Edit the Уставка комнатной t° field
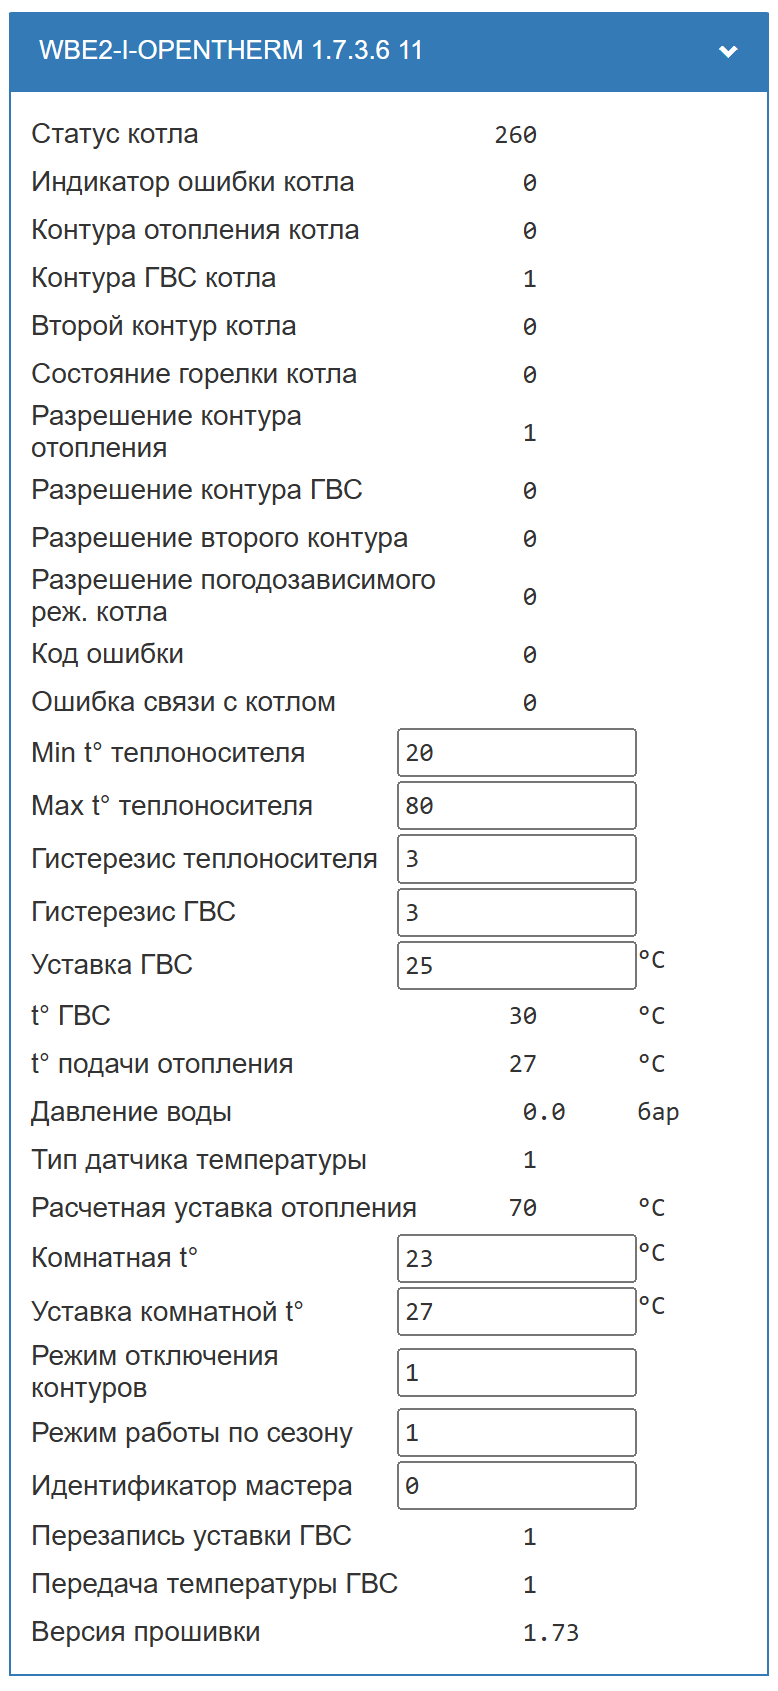 pos(517,1311)
